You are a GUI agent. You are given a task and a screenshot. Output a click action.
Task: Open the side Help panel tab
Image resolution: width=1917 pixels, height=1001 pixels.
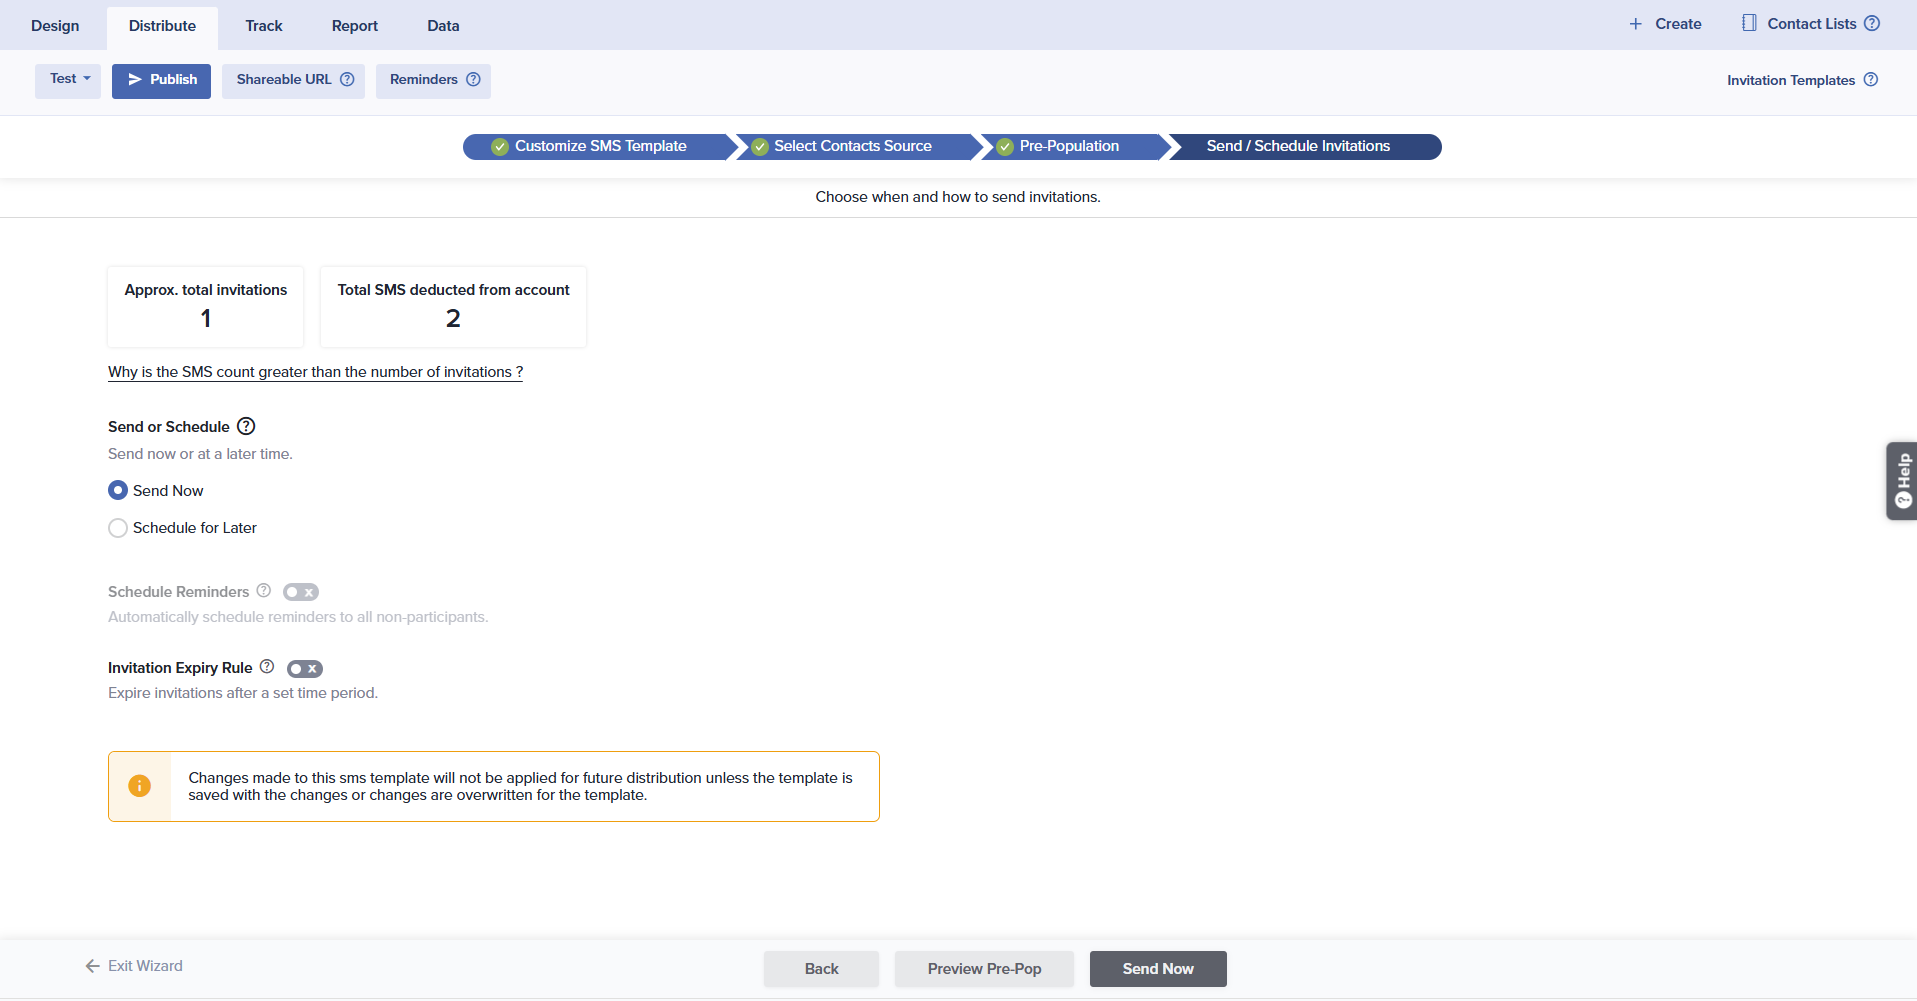[1901, 481]
